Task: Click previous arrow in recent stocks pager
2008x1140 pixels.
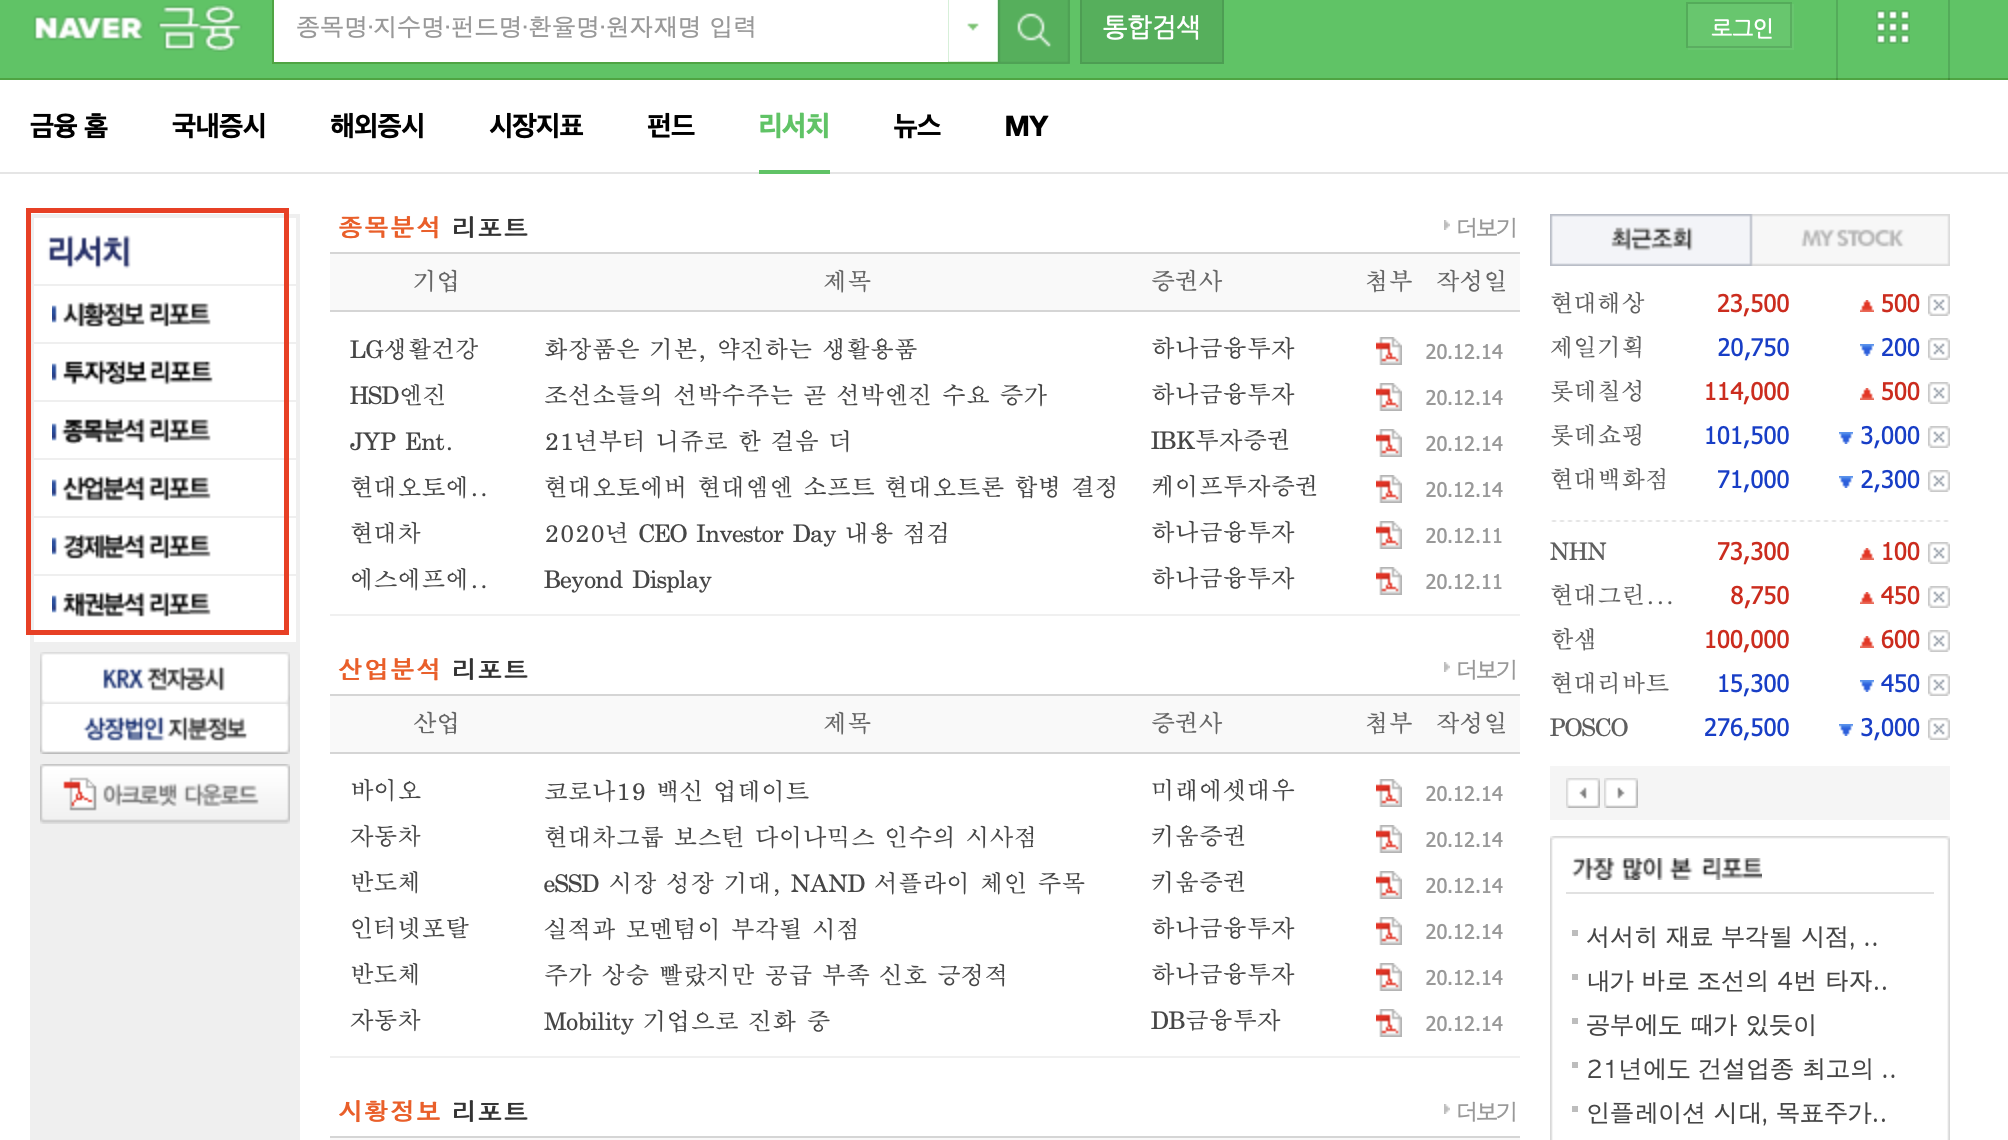Action: point(1582,793)
